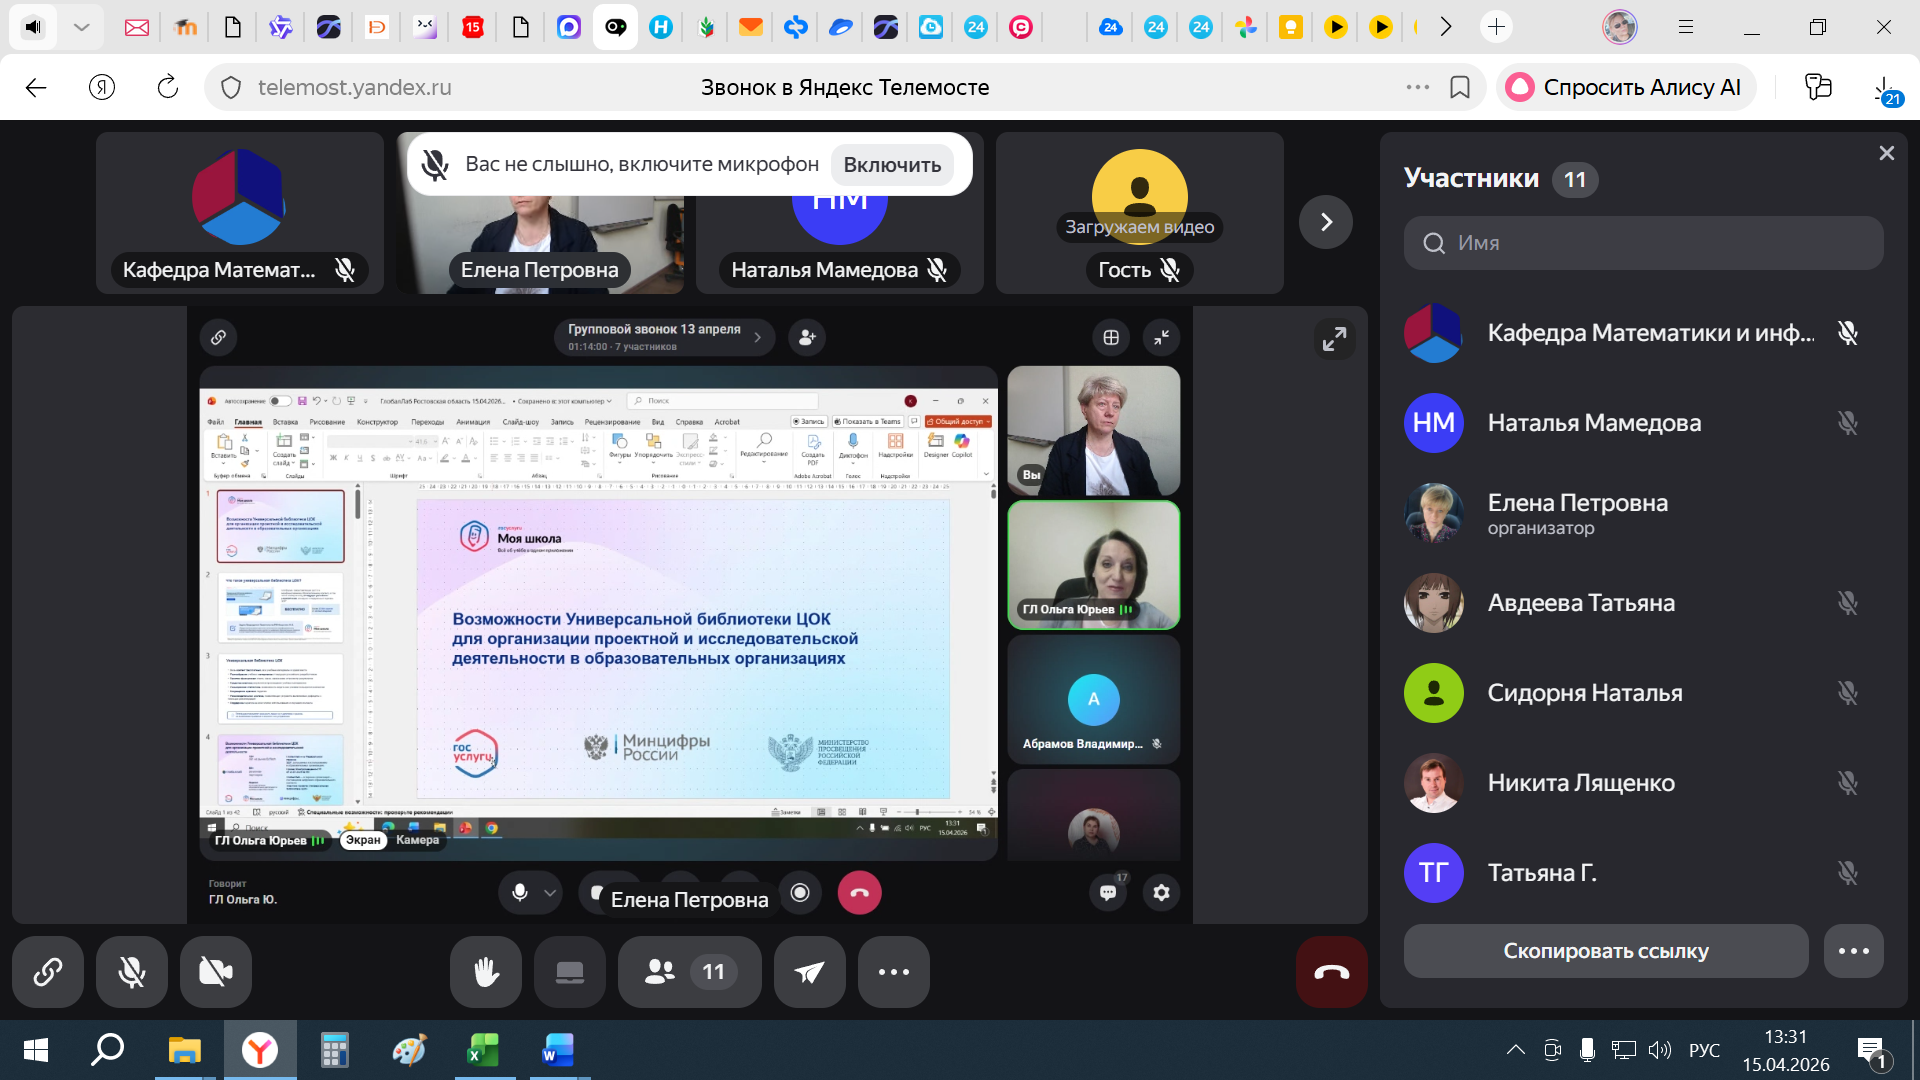Open the microphone dropdown arrow in shared call controls

[x=550, y=893]
